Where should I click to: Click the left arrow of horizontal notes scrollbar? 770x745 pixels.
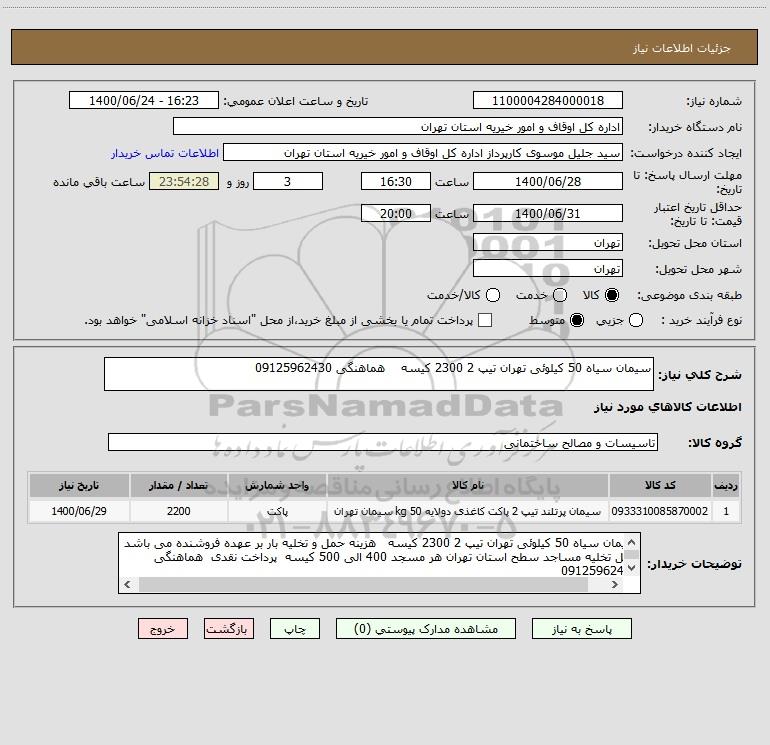(127, 584)
